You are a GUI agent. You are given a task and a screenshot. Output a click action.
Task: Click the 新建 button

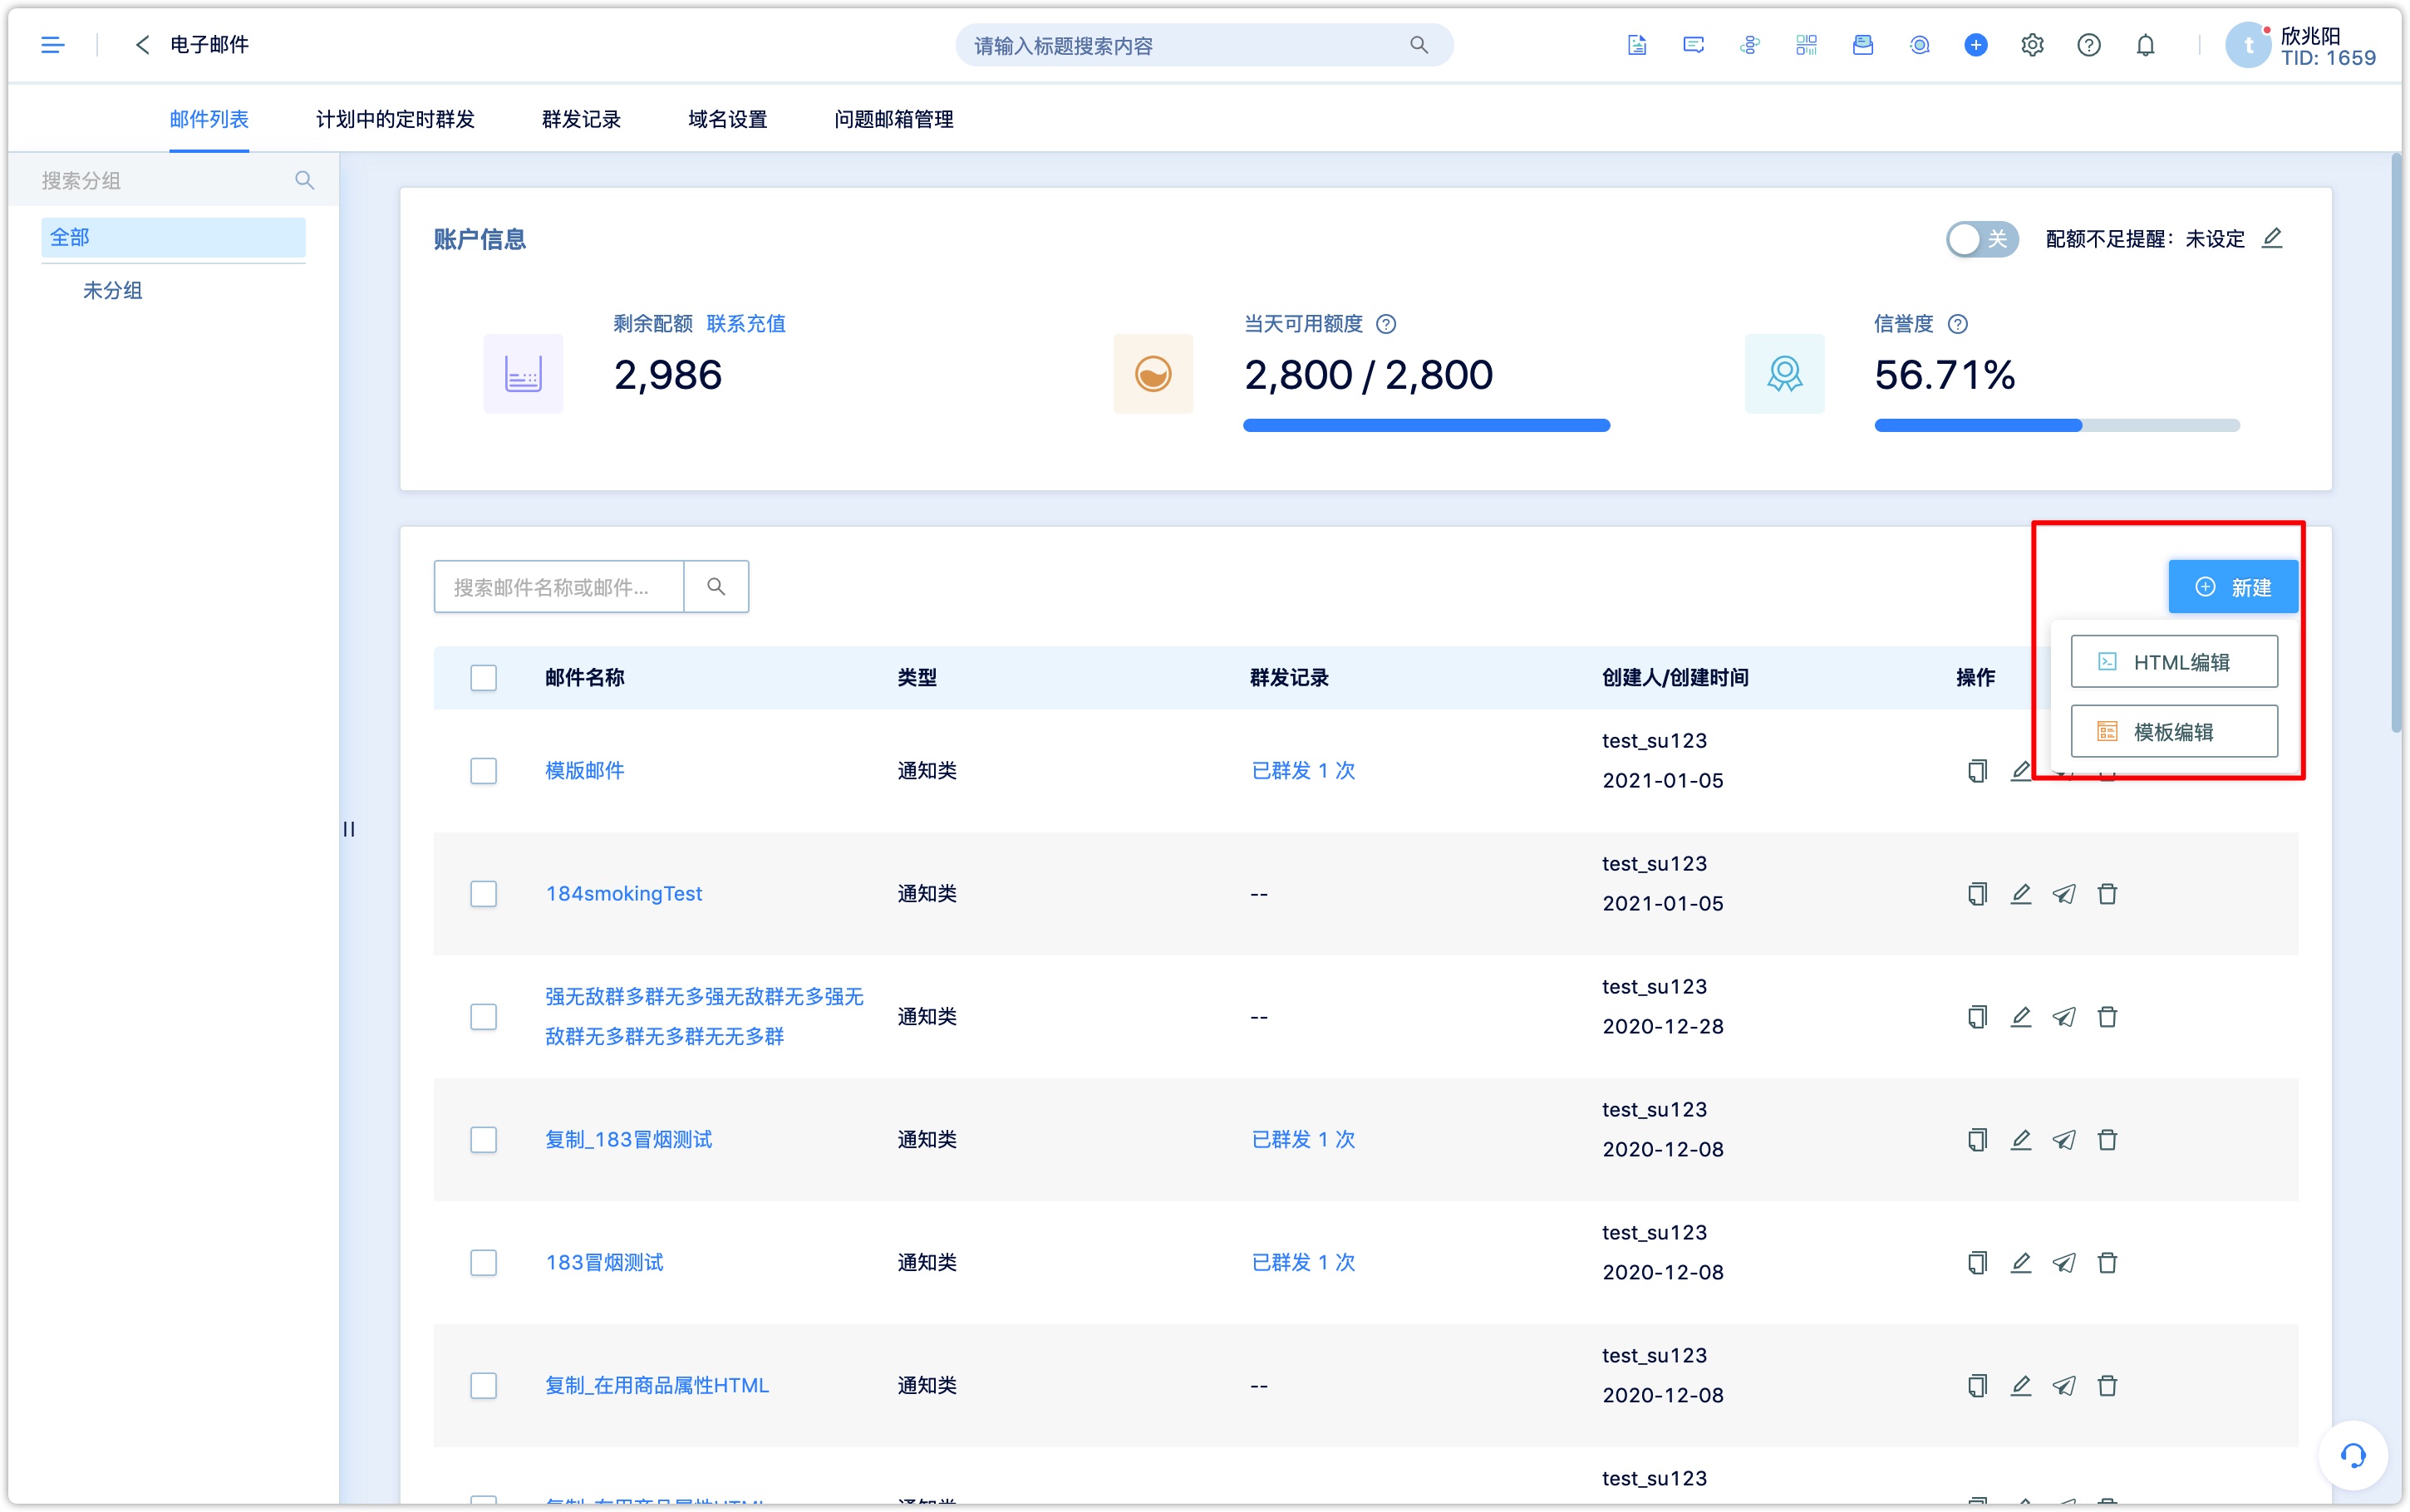(x=2232, y=587)
